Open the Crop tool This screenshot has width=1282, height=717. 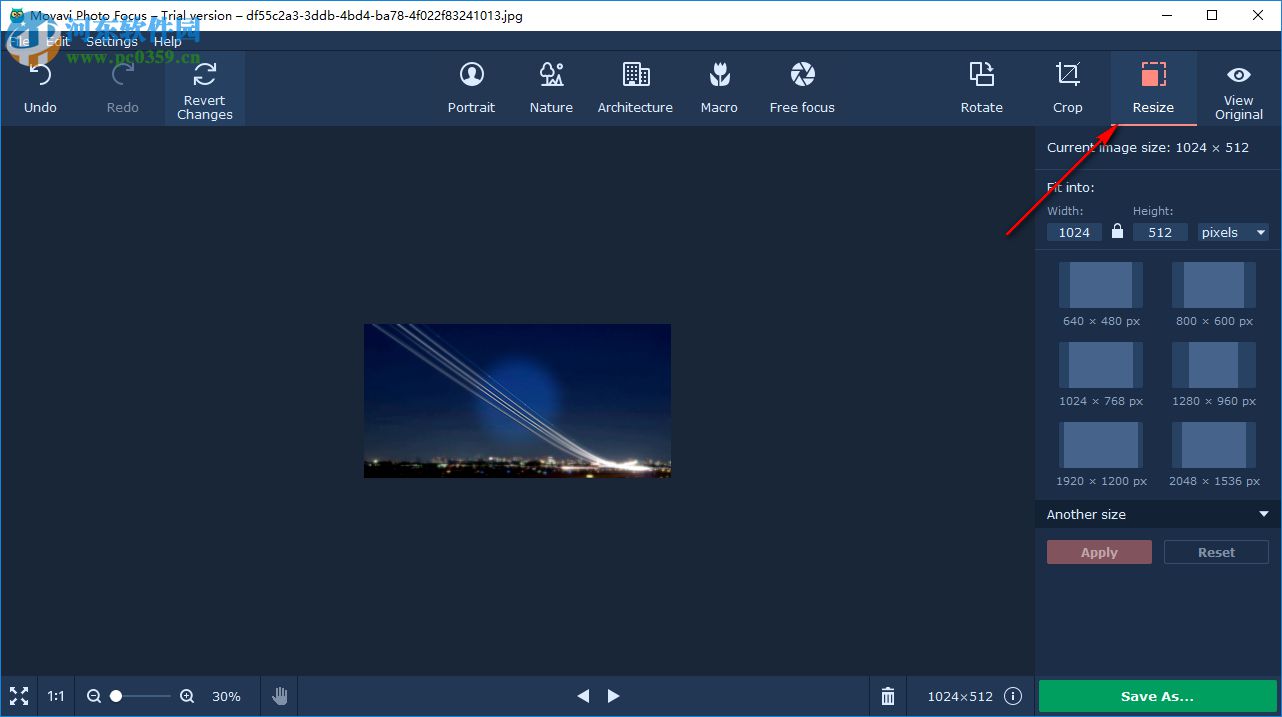1067,88
